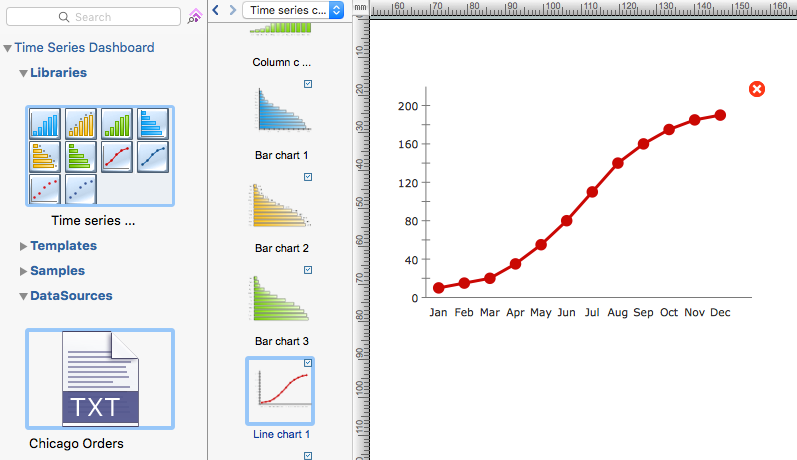Select the blue scatter chart library icon
The height and width of the screenshot is (460, 797).
(x=81, y=190)
